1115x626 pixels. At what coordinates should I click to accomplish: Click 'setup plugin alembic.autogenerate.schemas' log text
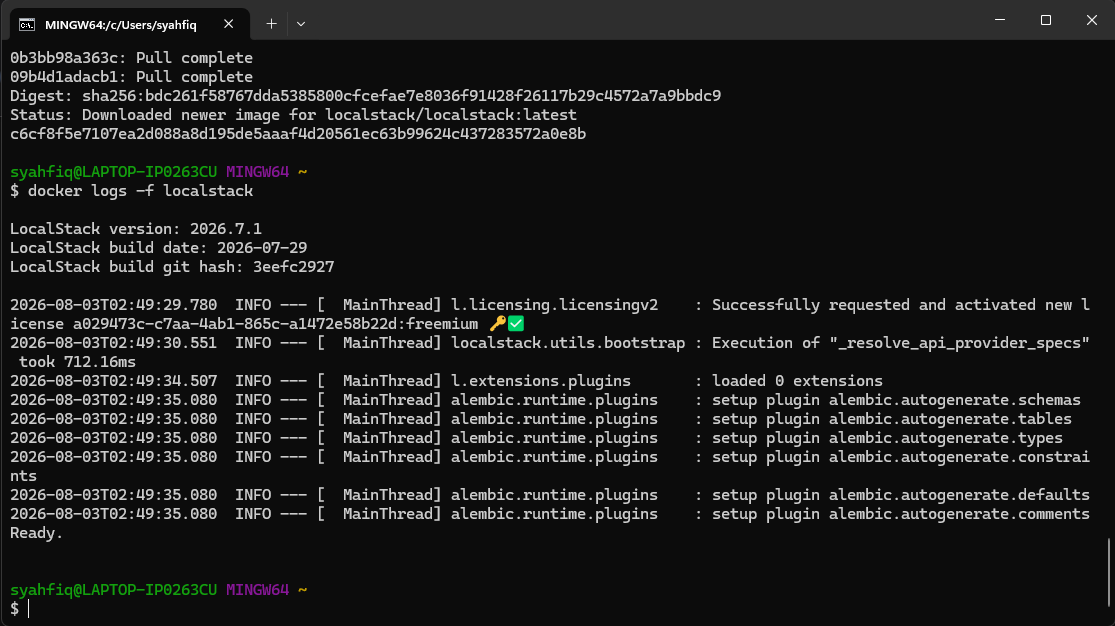point(896,400)
